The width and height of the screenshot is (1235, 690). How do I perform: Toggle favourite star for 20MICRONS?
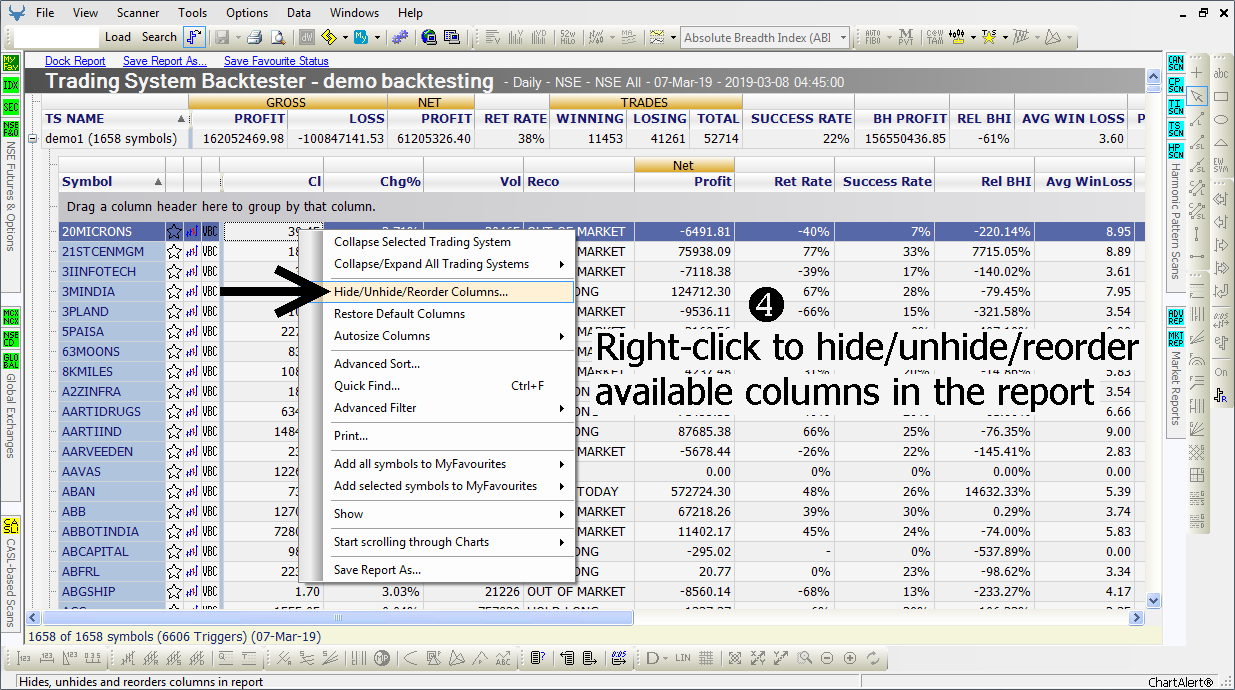click(x=174, y=232)
